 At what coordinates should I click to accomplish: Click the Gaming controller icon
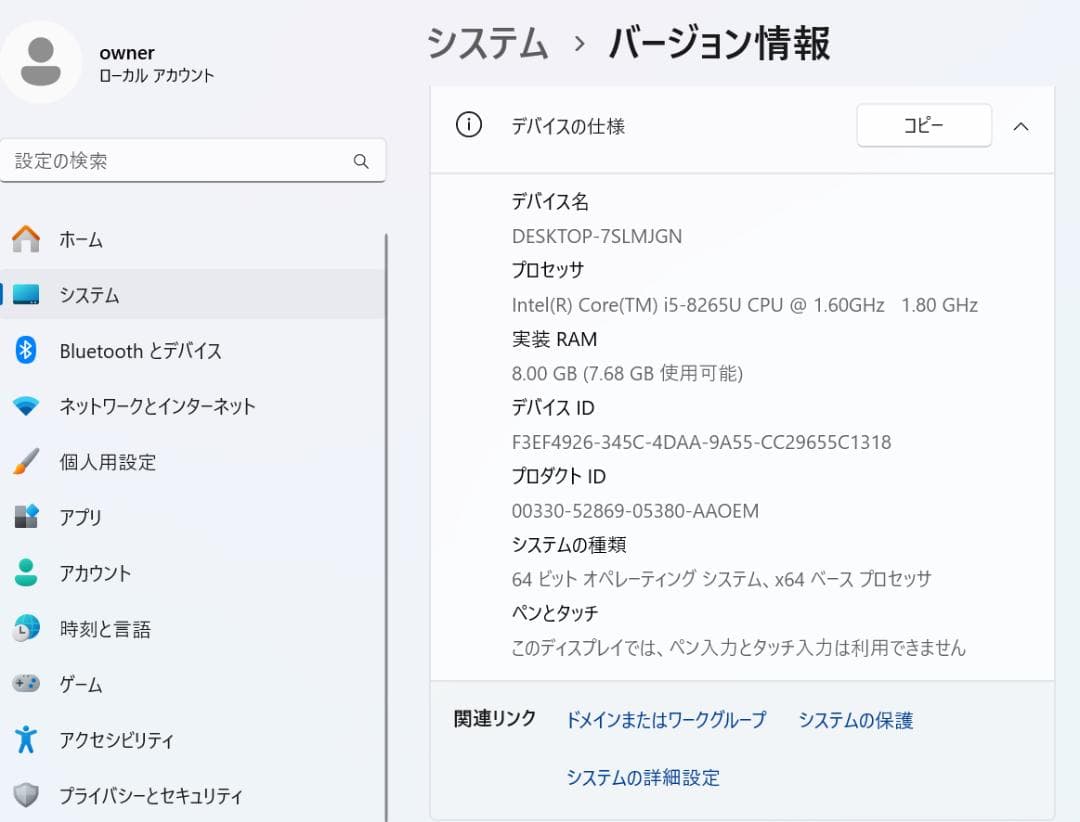[x=26, y=684]
